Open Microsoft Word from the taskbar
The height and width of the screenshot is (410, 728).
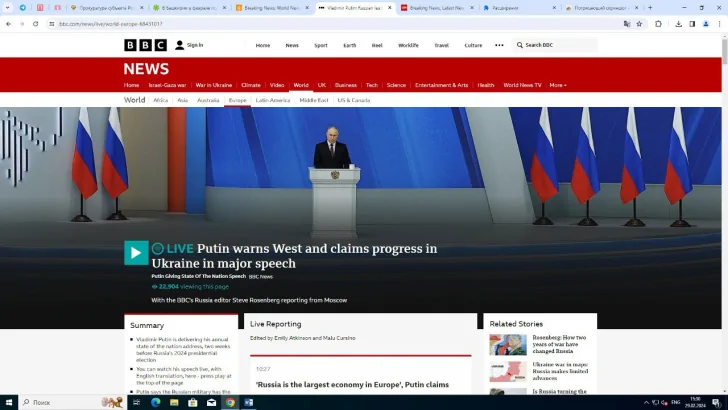[x=249, y=402]
